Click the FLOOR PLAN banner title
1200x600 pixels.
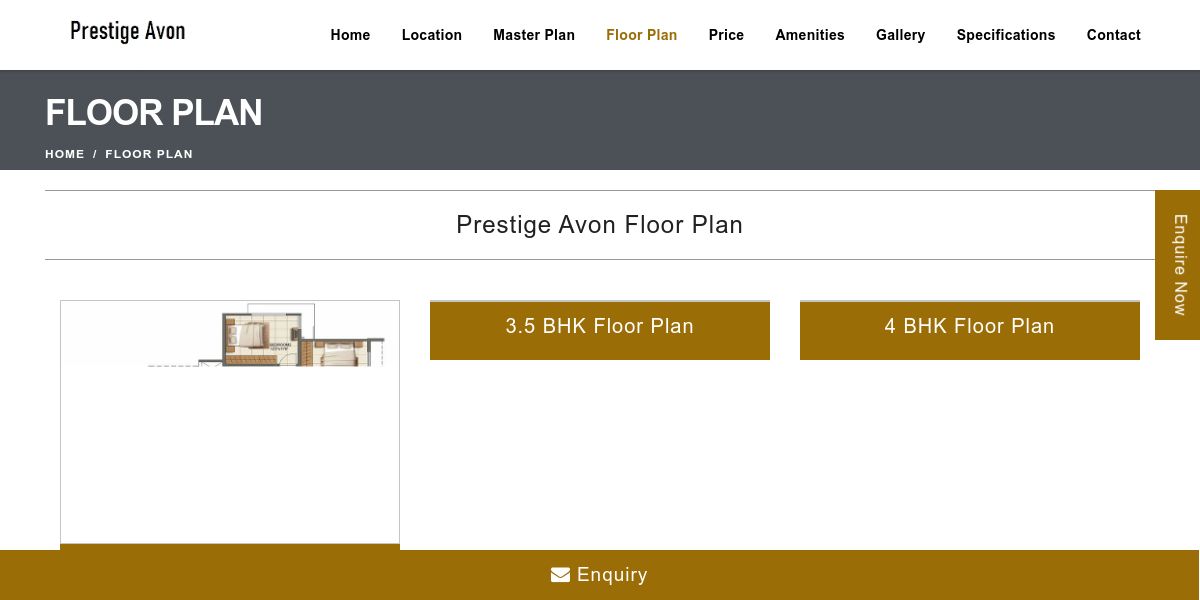(x=154, y=113)
